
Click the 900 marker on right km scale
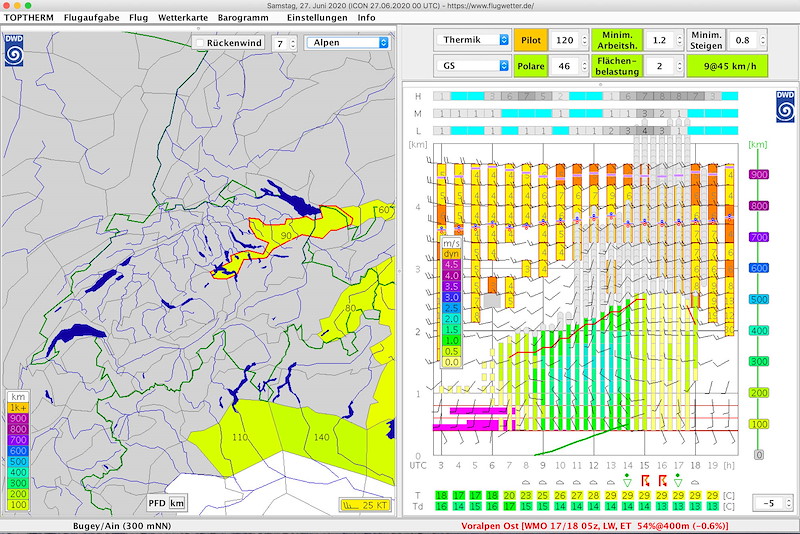[759, 174]
